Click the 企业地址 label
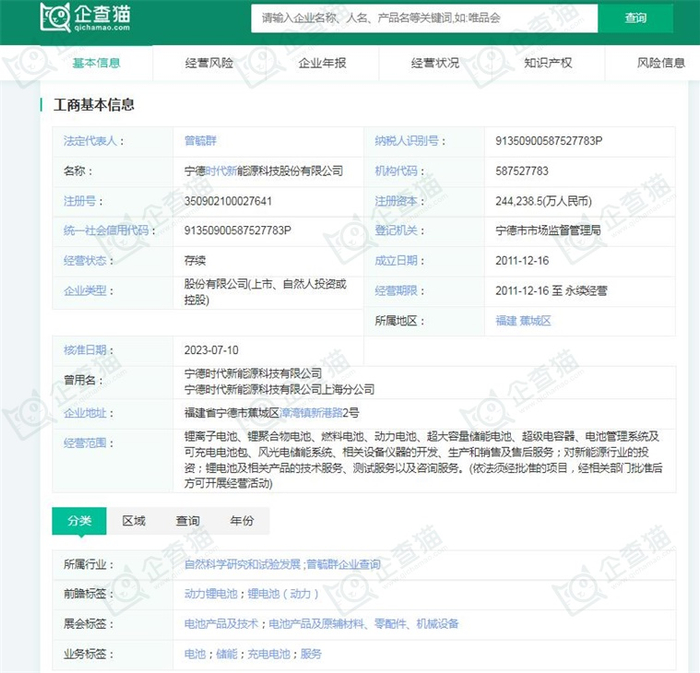Screen dimensions: 700x673 [85, 413]
